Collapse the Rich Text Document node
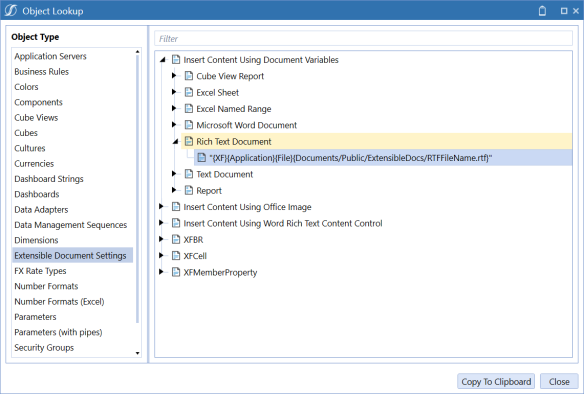584x394 pixels. tap(175, 142)
